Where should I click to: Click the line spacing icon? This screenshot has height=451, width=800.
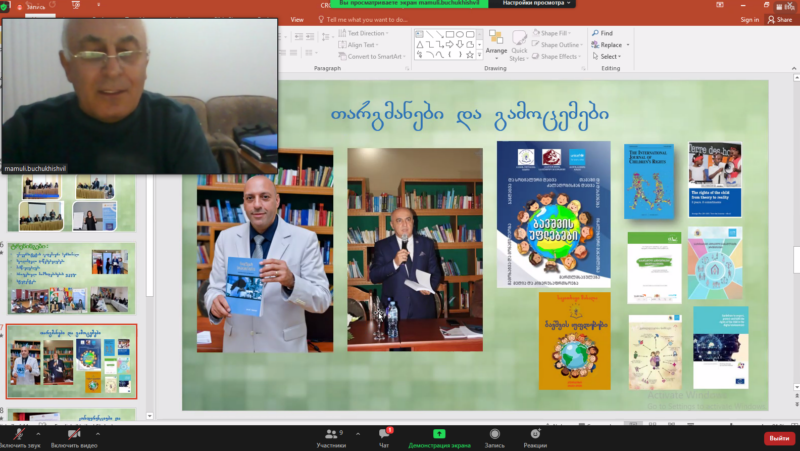[x=326, y=36]
